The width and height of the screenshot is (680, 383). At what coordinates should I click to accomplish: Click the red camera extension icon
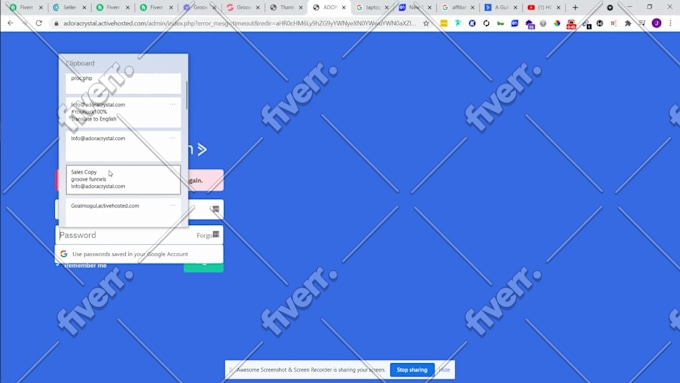click(x=571, y=24)
